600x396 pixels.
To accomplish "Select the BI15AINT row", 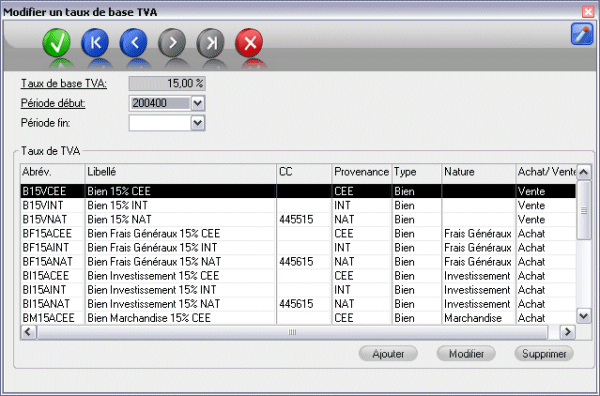I will (x=298, y=290).
